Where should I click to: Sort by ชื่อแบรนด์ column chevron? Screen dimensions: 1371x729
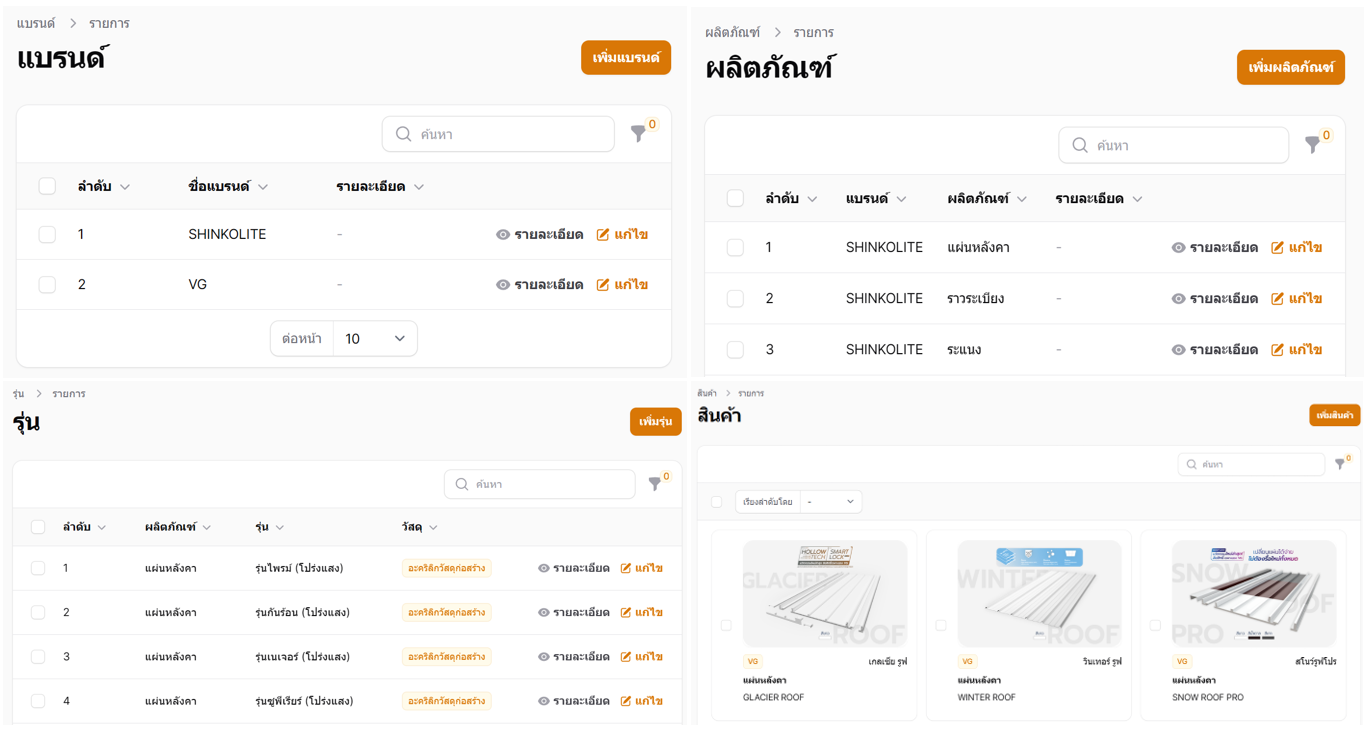pyautogui.click(x=263, y=187)
